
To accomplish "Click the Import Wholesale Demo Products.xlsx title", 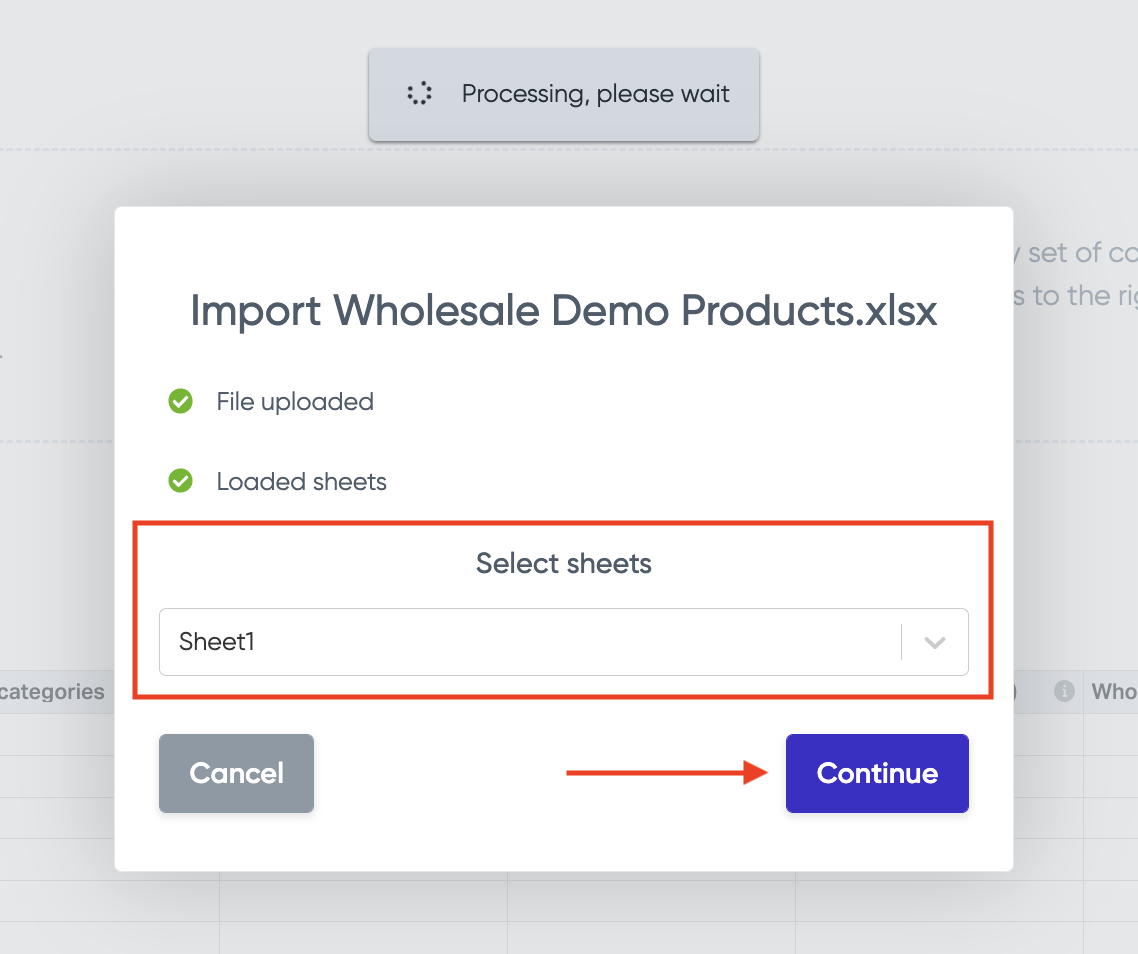I will coord(564,311).
